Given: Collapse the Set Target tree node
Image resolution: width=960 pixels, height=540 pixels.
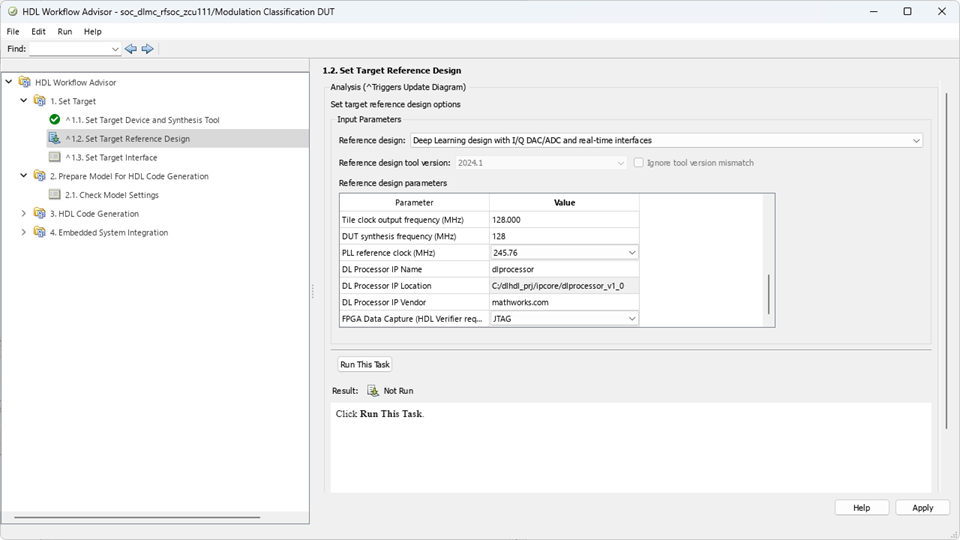Looking at the screenshot, I should coord(24,101).
